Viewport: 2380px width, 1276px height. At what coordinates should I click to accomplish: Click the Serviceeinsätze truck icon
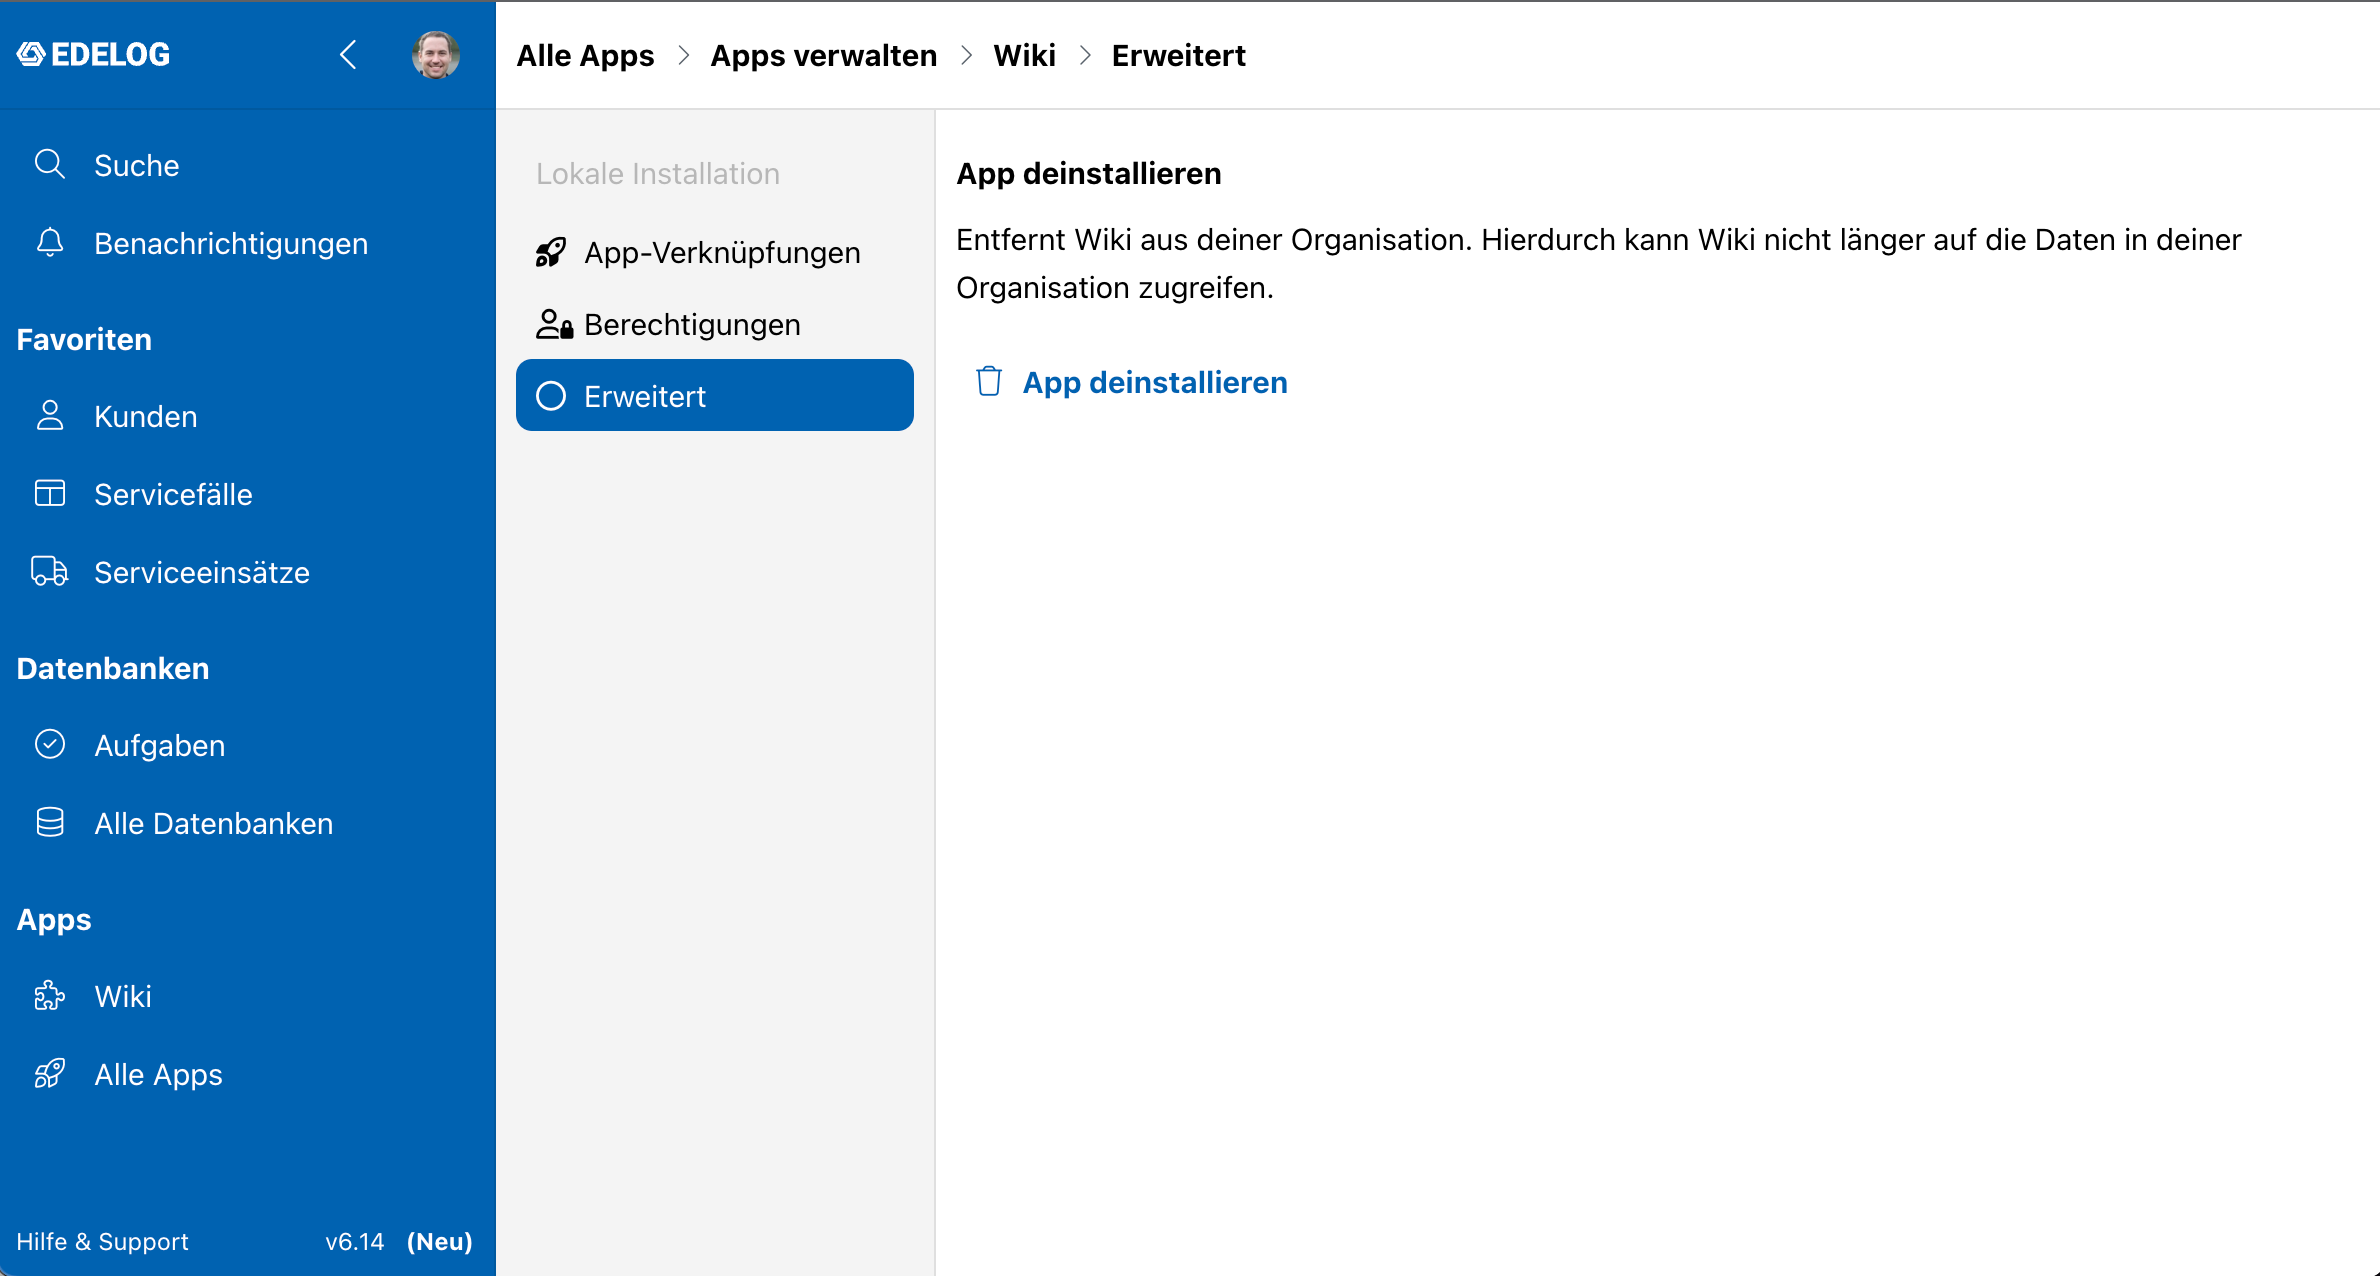(49, 571)
